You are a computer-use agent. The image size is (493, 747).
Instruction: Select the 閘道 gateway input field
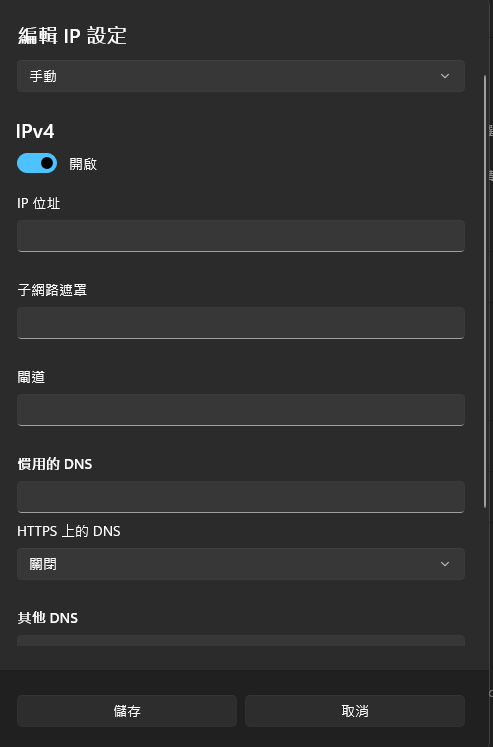click(x=241, y=410)
